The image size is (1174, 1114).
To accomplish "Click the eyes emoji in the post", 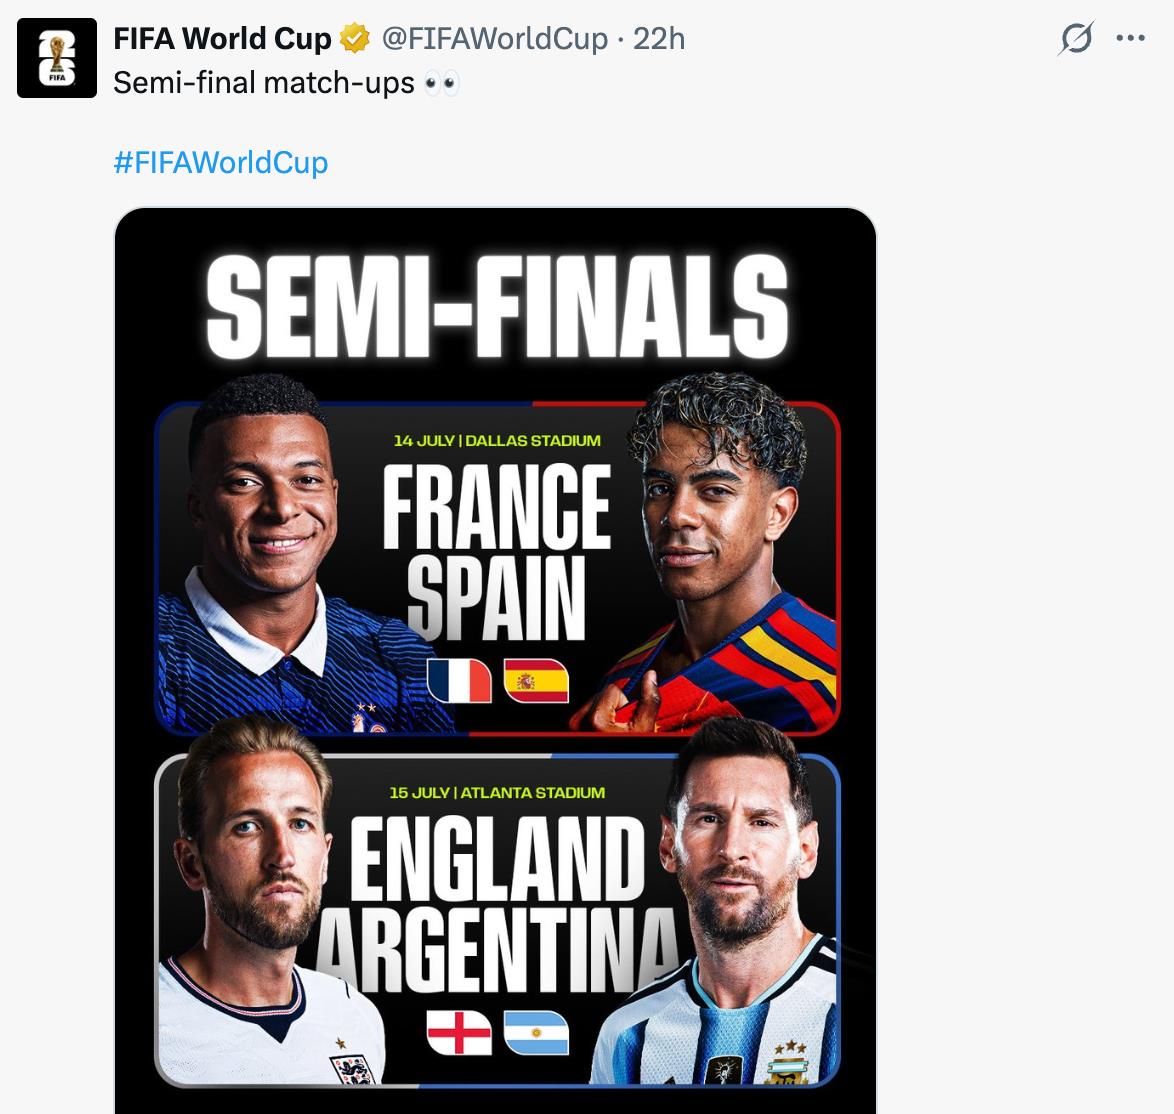I will [x=441, y=83].
